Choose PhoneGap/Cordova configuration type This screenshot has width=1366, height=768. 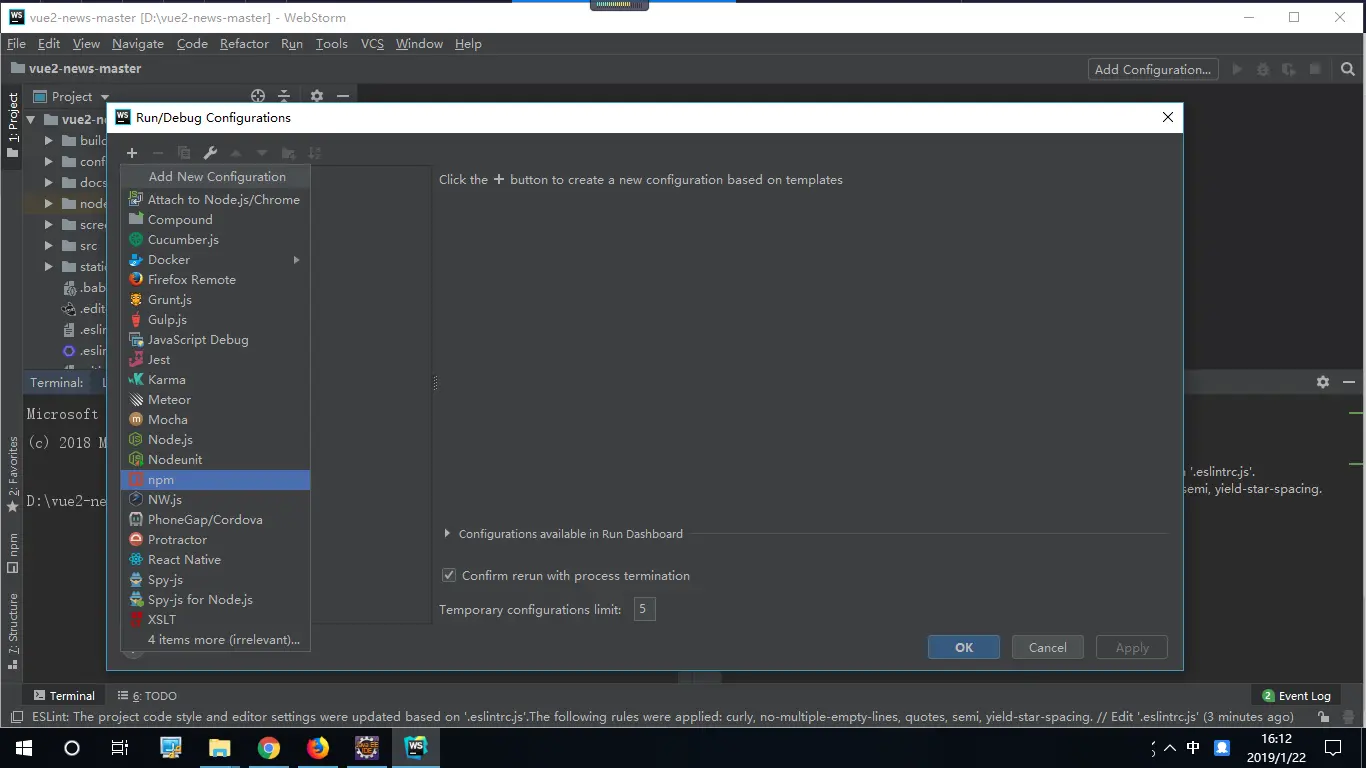tap(215, 519)
